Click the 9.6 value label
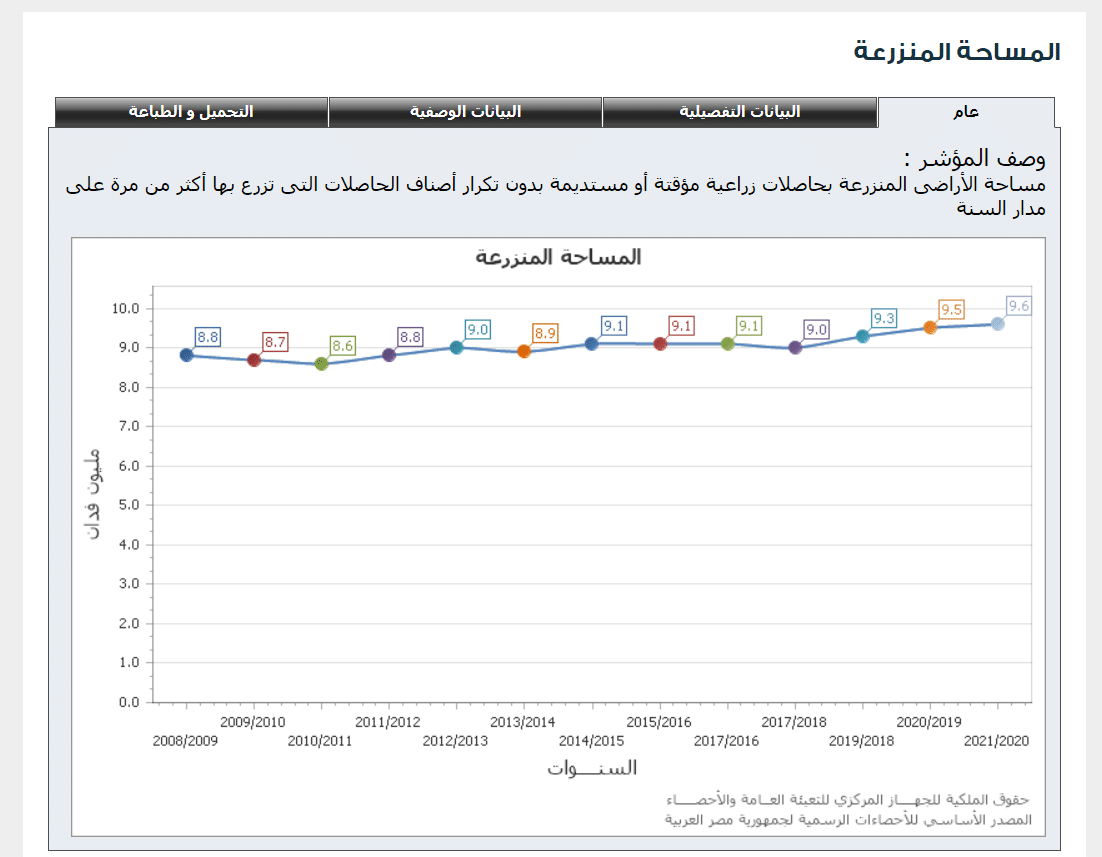Image resolution: width=1102 pixels, height=857 pixels. 1019,306
